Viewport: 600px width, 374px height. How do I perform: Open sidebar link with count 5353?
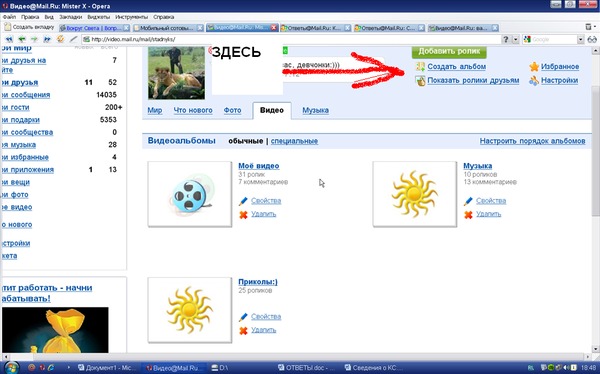click(x=21, y=120)
